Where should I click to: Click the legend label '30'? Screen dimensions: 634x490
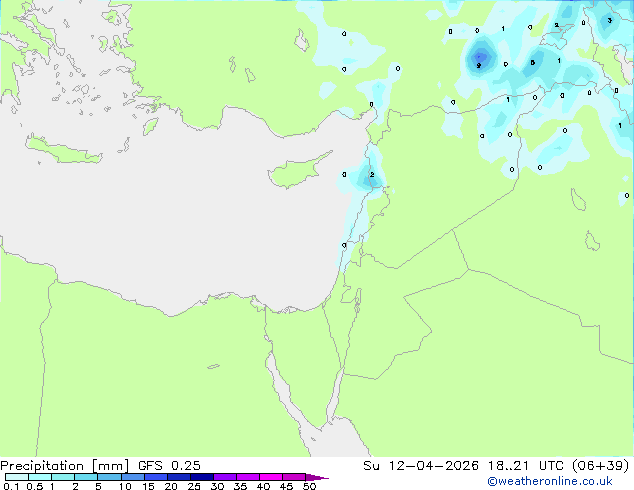tap(217, 486)
